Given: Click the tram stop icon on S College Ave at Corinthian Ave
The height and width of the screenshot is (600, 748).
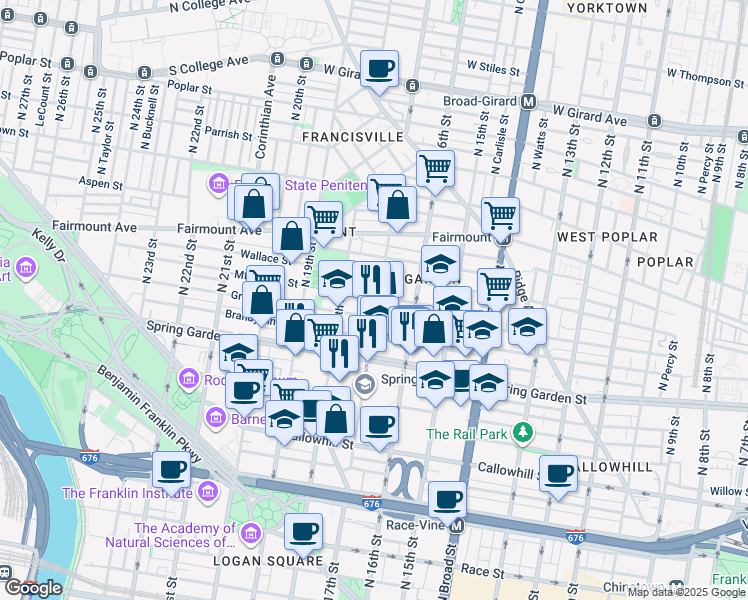Looking at the screenshot, I should point(277,59).
